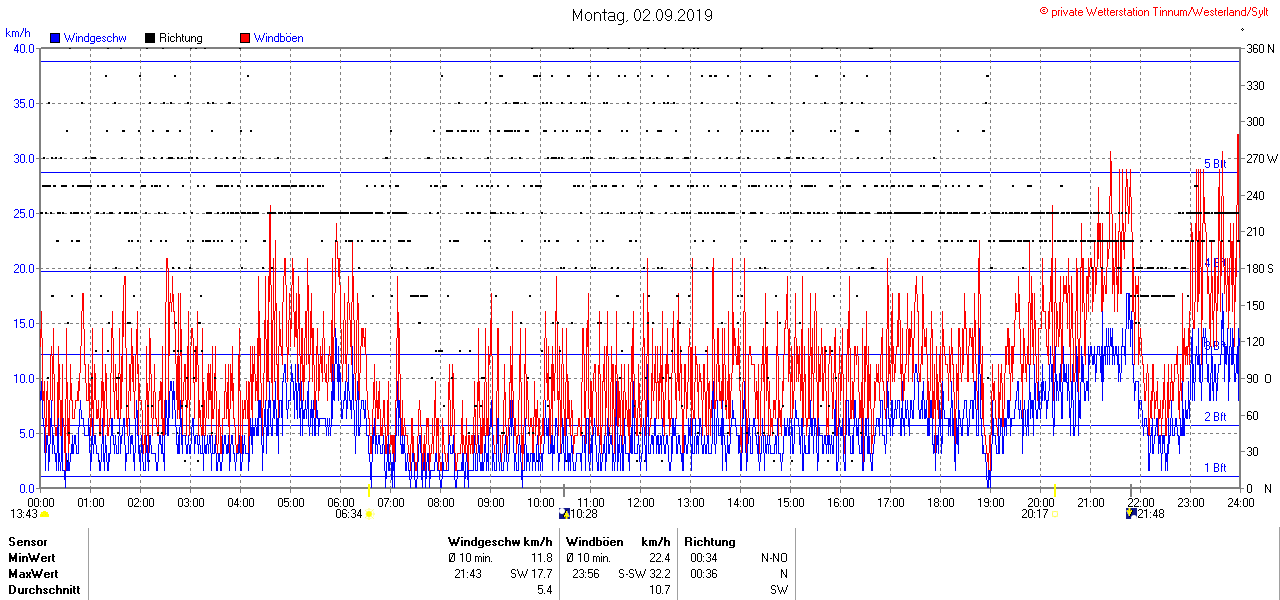Click the 21:43 max wind speed time
Image resolution: width=1280 pixels, height=600 pixels.
coord(468,574)
